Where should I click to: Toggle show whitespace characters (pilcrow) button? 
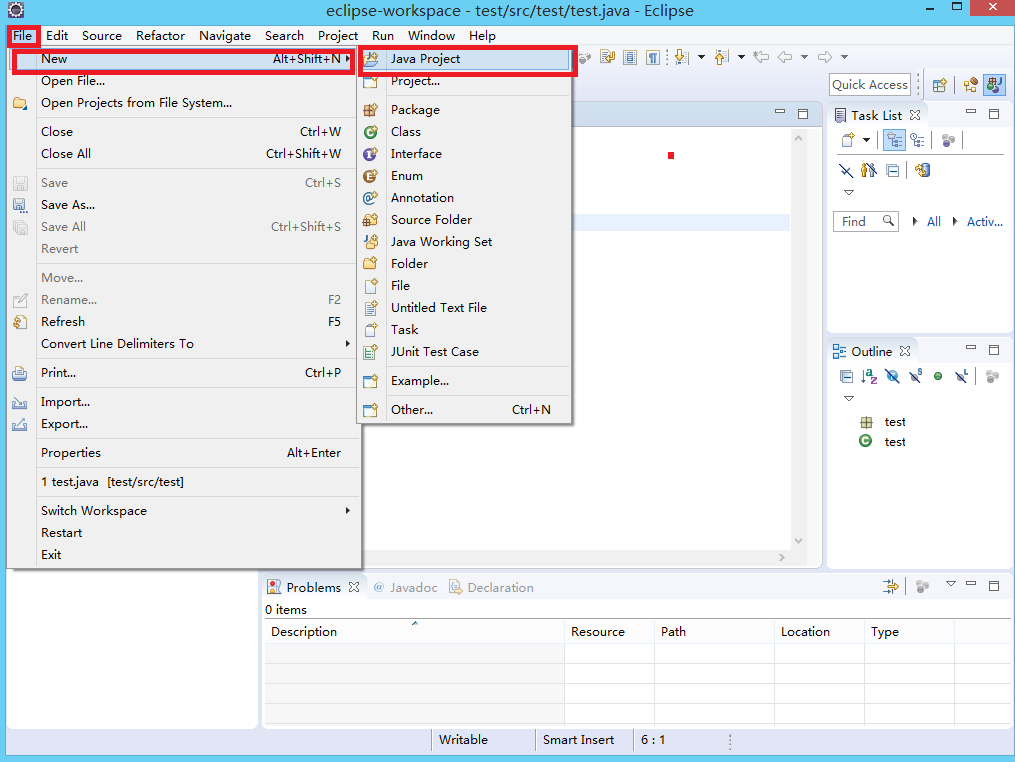(x=653, y=58)
